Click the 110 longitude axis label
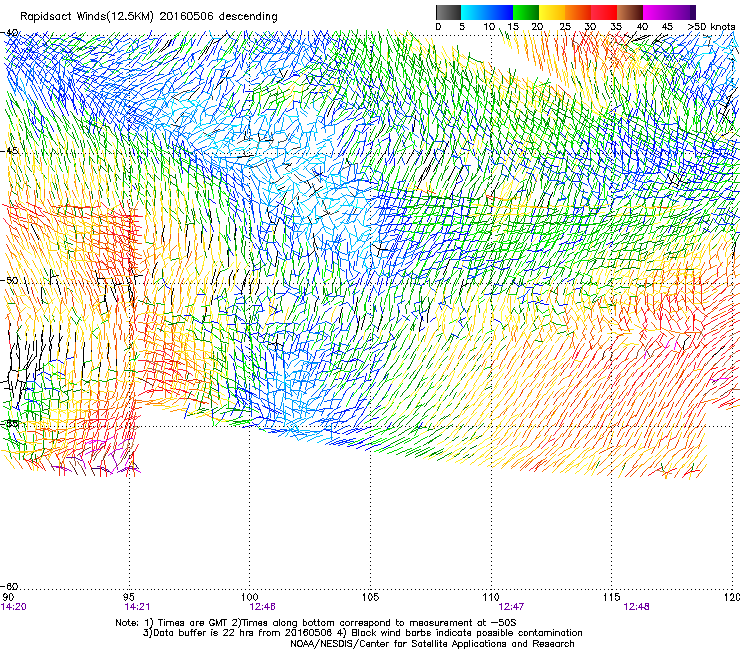The height and width of the screenshot is (650, 740). click(491, 597)
